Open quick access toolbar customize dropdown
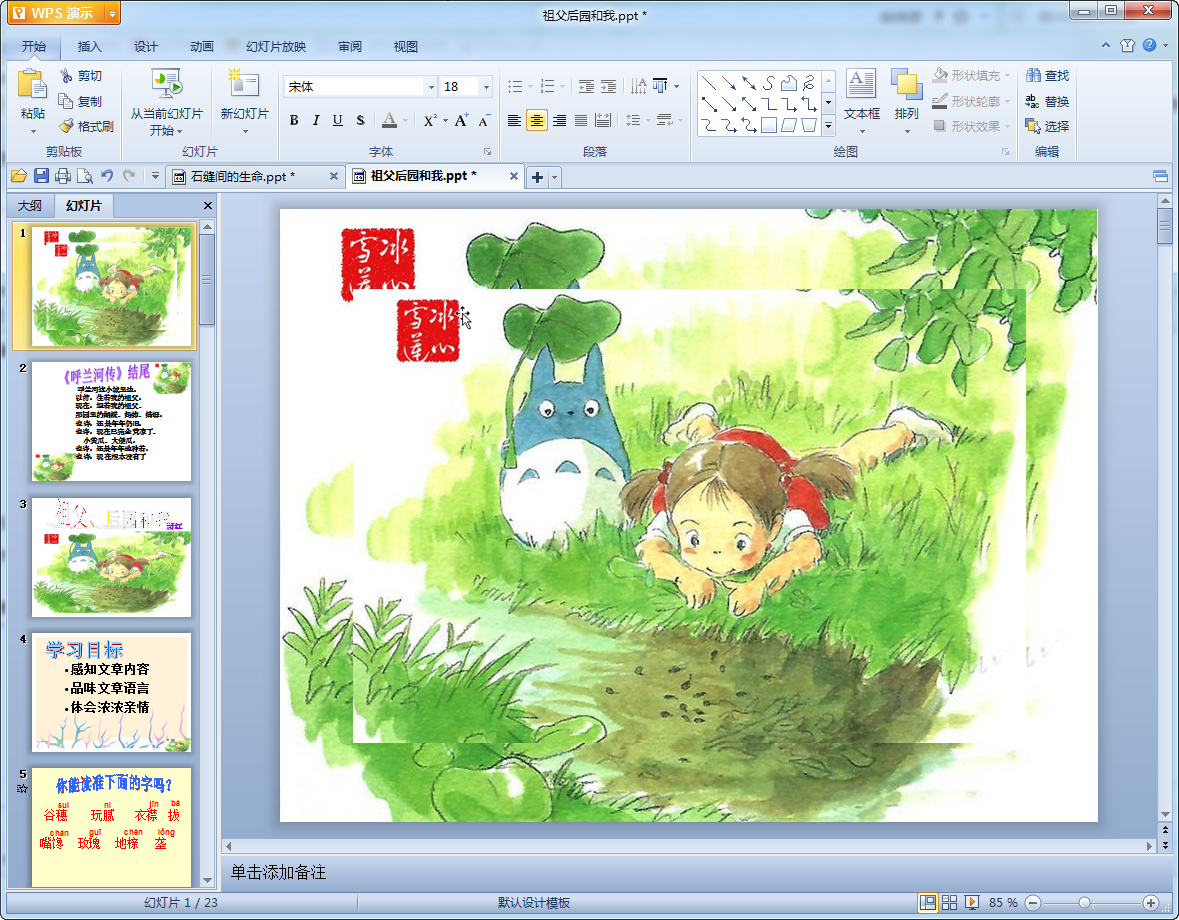This screenshot has width=1179, height=920. click(x=155, y=176)
